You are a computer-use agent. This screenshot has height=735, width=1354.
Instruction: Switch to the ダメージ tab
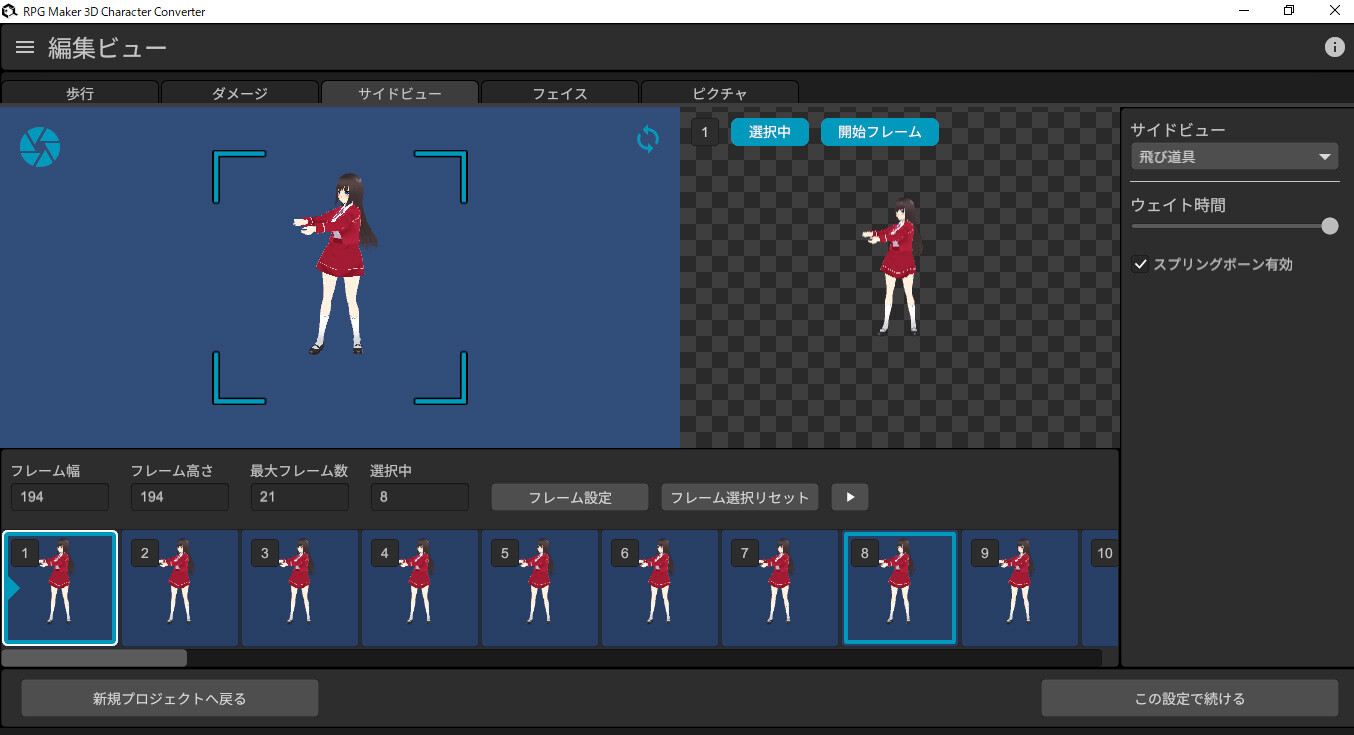pos(240,93)
